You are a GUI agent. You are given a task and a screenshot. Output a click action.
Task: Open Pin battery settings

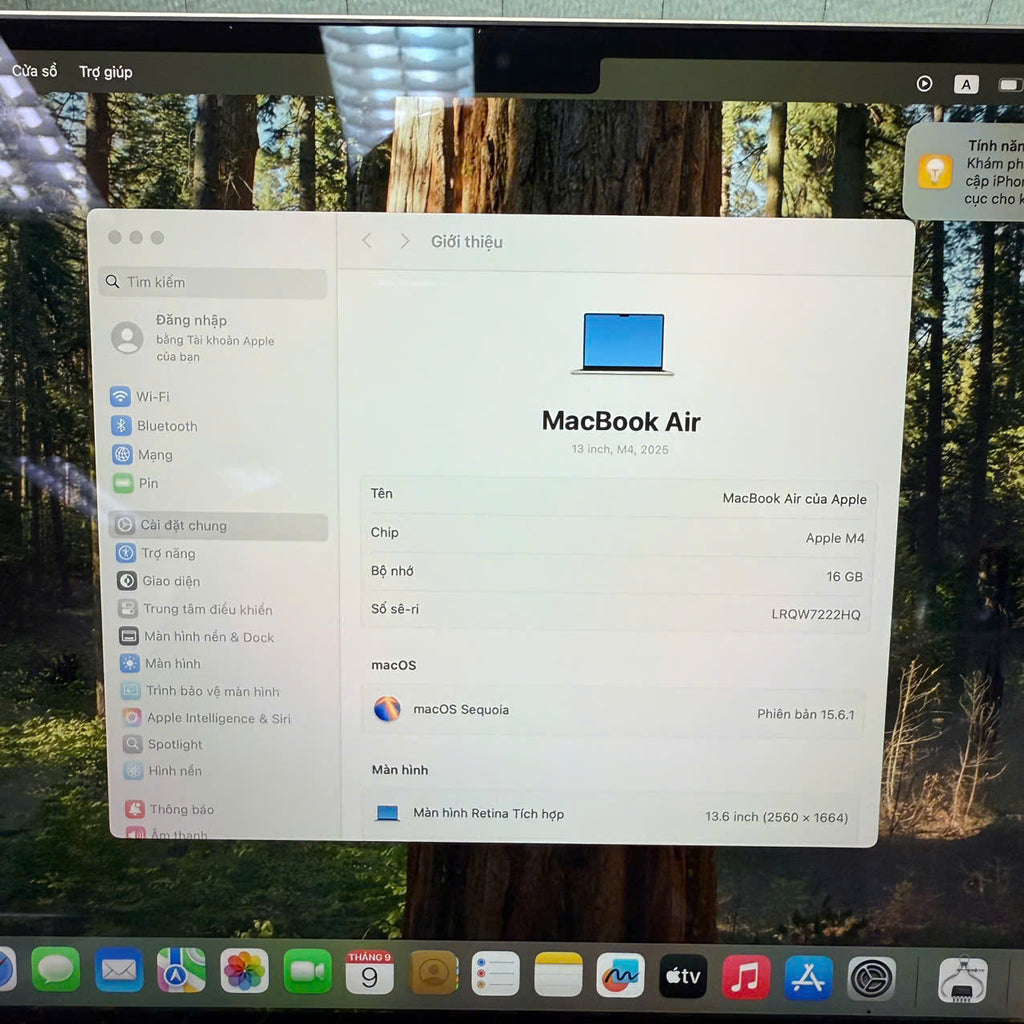click(x=147, y=483)
